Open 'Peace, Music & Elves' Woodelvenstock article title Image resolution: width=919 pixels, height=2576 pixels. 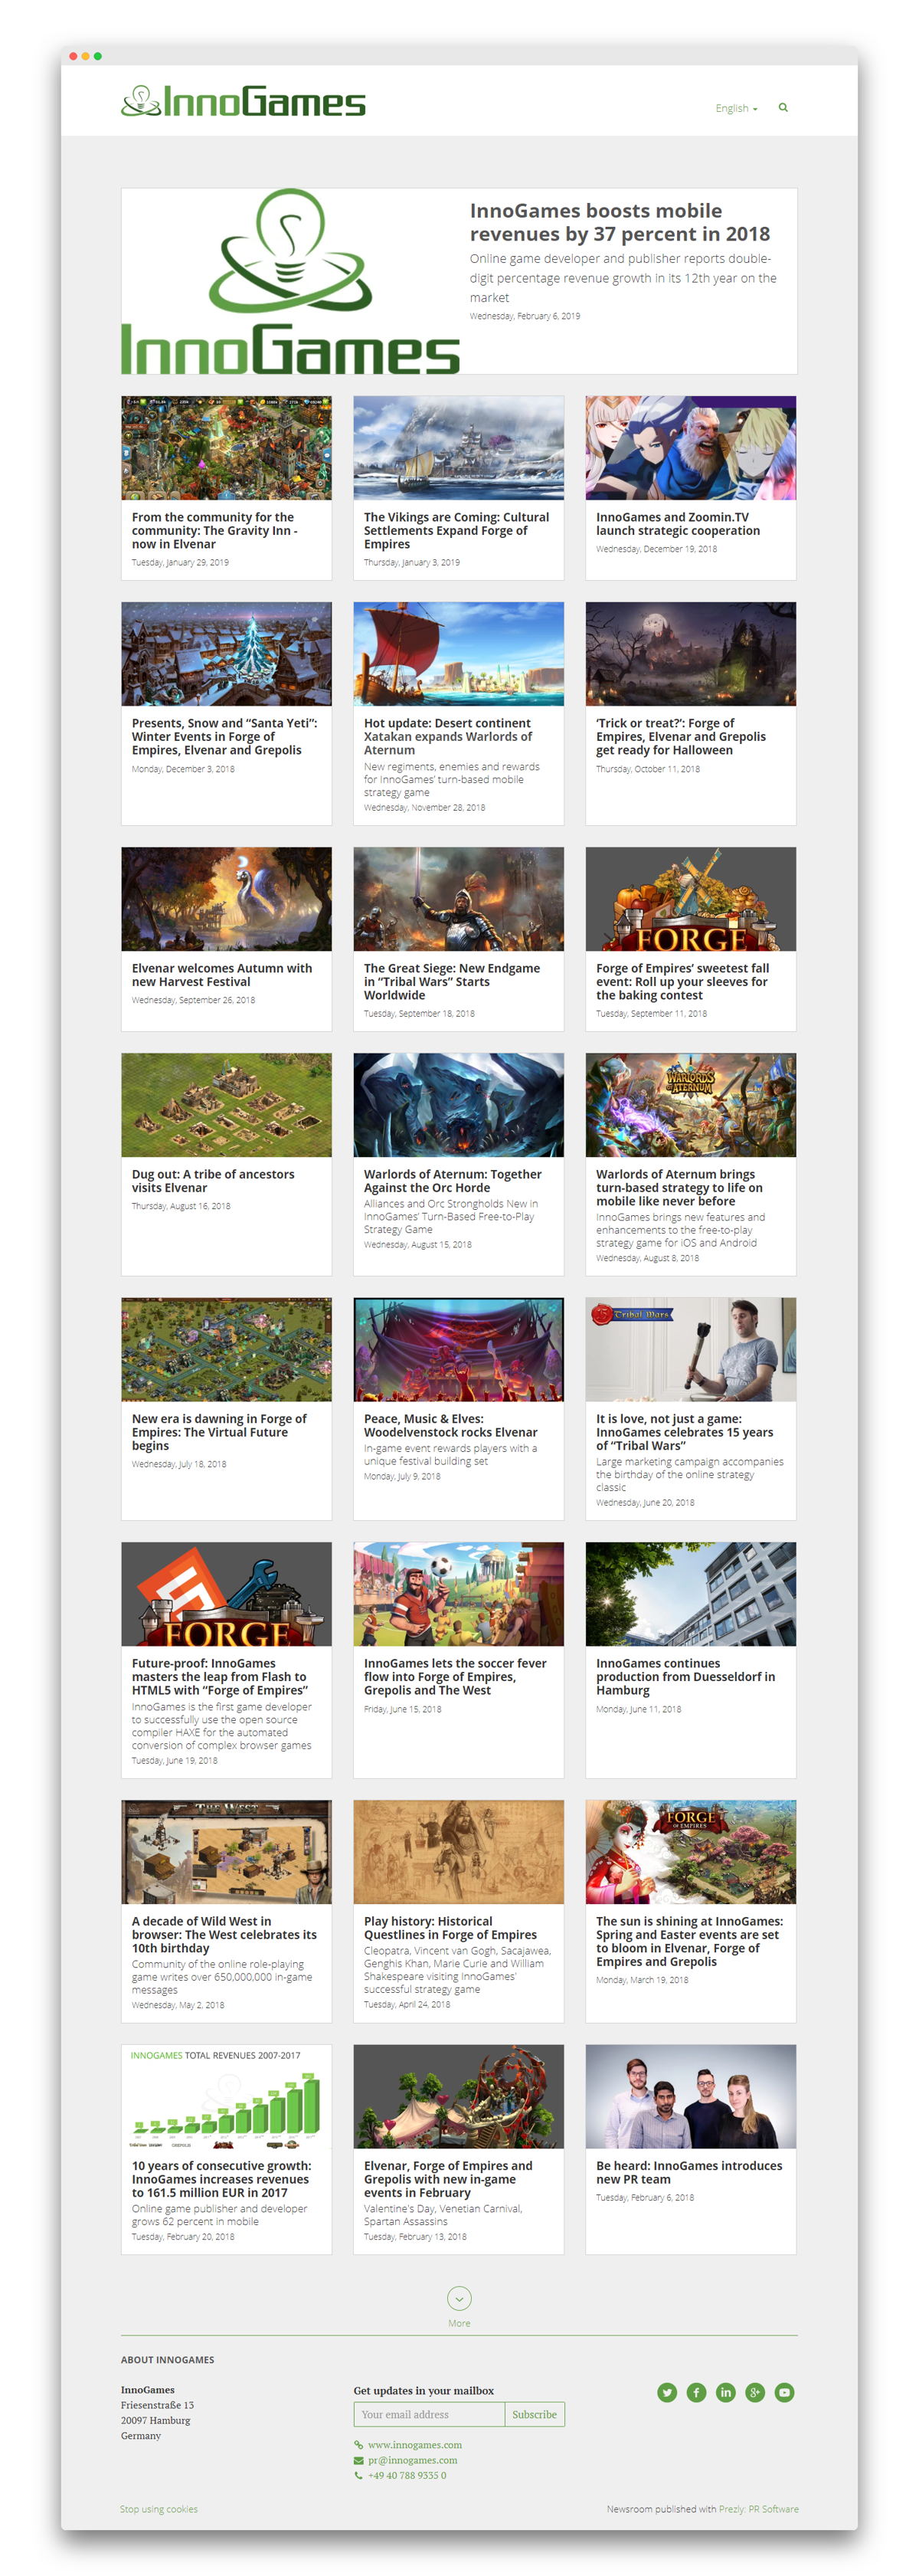click(451, 1425)
